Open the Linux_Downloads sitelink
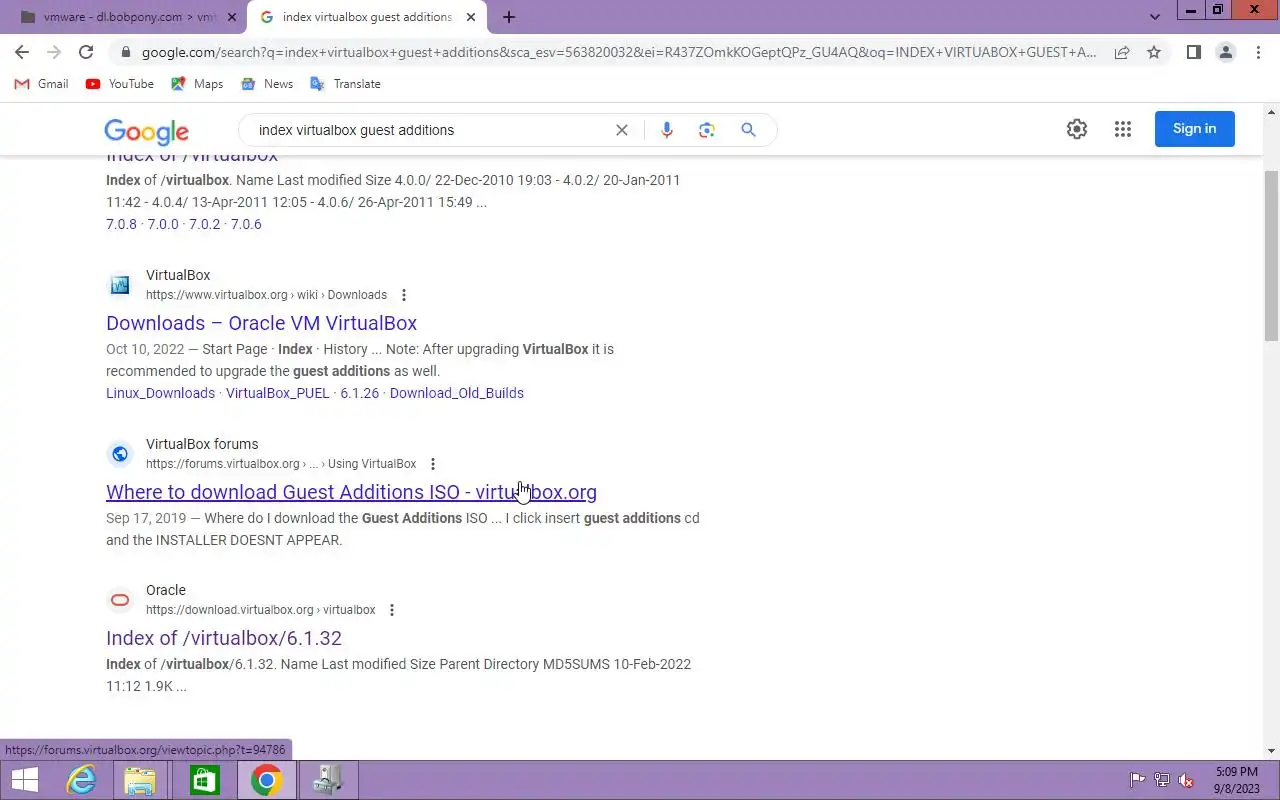Screen dimensions: 1280x800 (x=160, y=393)
